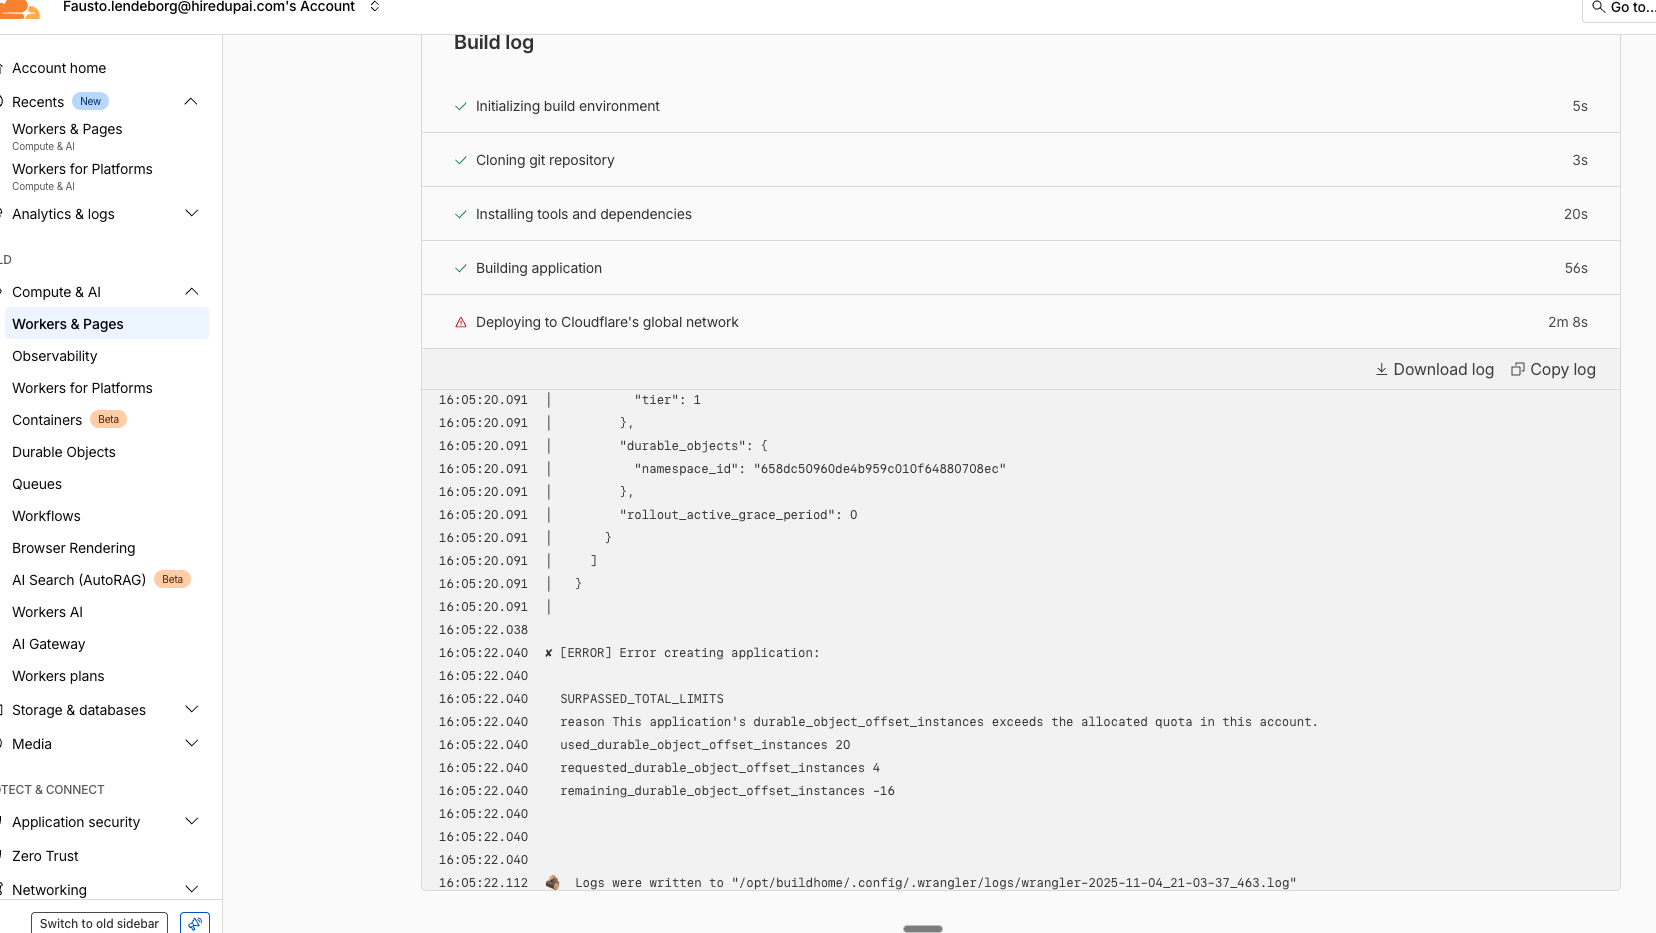Click the warning triangle on the Deploying step
The height and width of the screenshot is (933, 1656).
point(461,322)
